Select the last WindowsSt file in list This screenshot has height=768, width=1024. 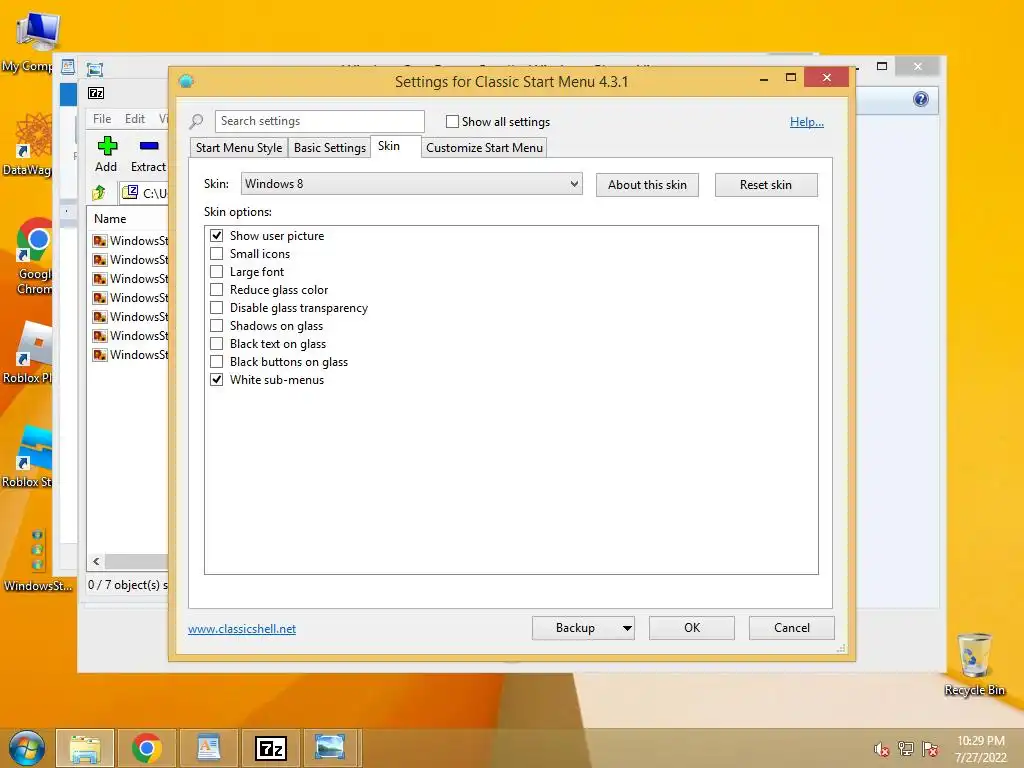coord(131,354)
